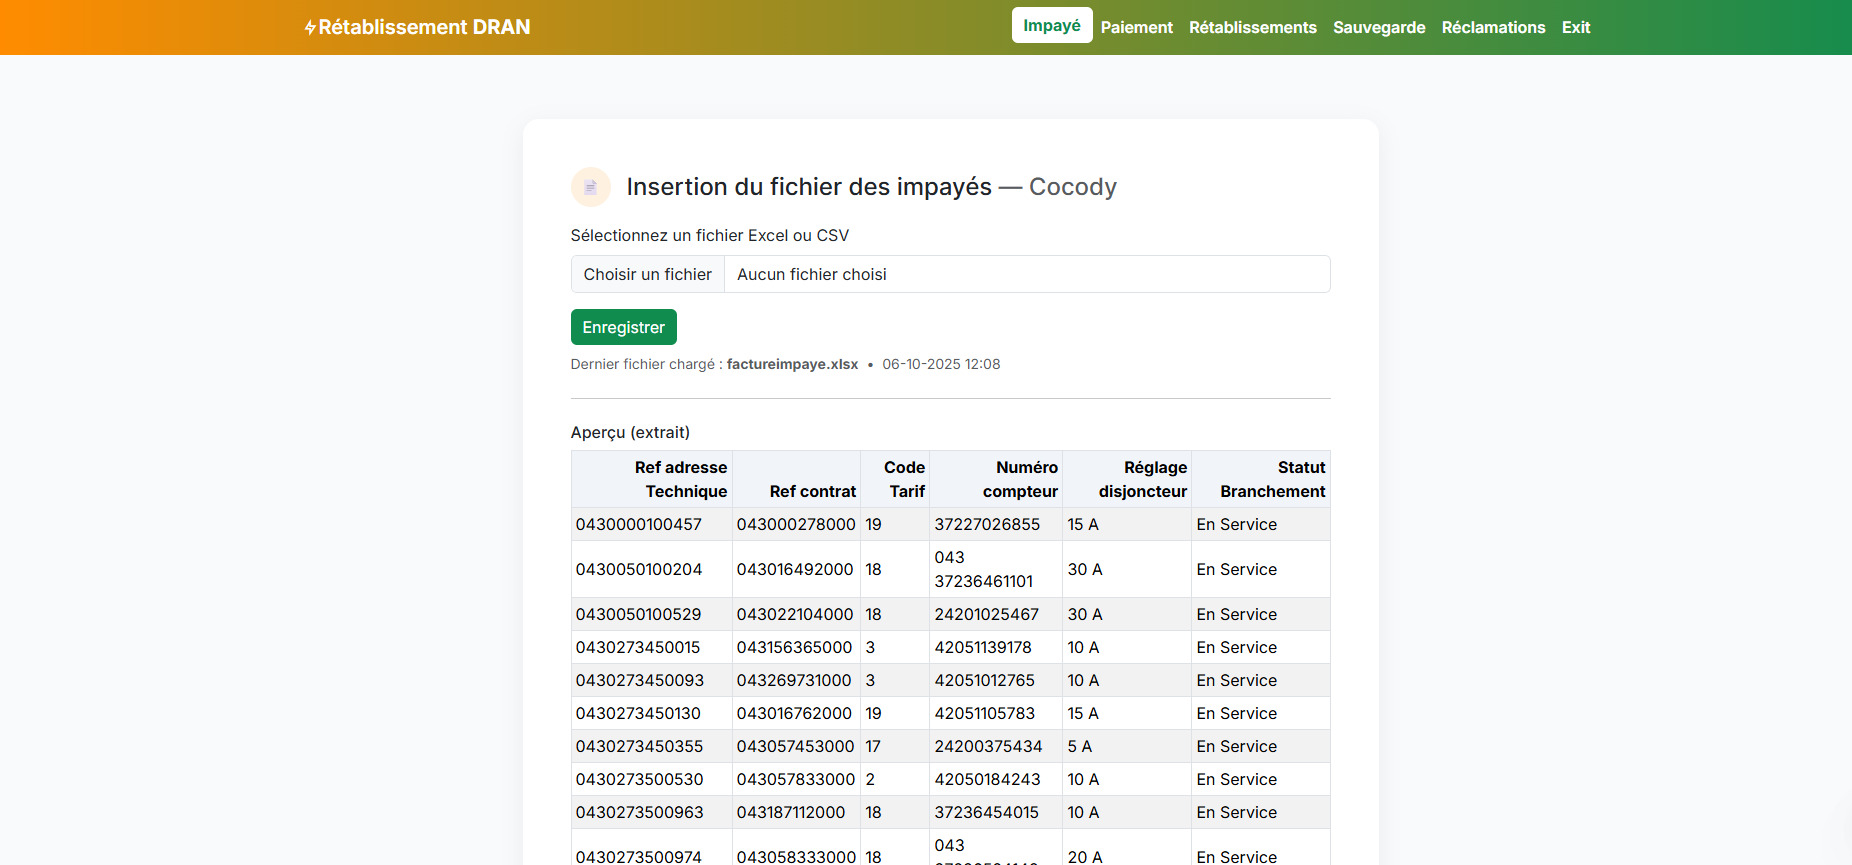
Task: Click the Statut Branchement column header
Action: [x=1272, y=479]
